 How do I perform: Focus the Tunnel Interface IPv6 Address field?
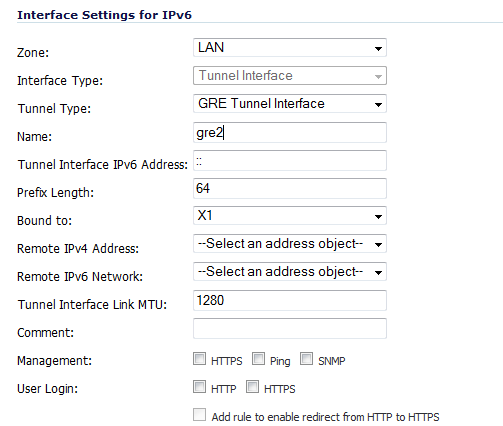[x=290, y=160]
